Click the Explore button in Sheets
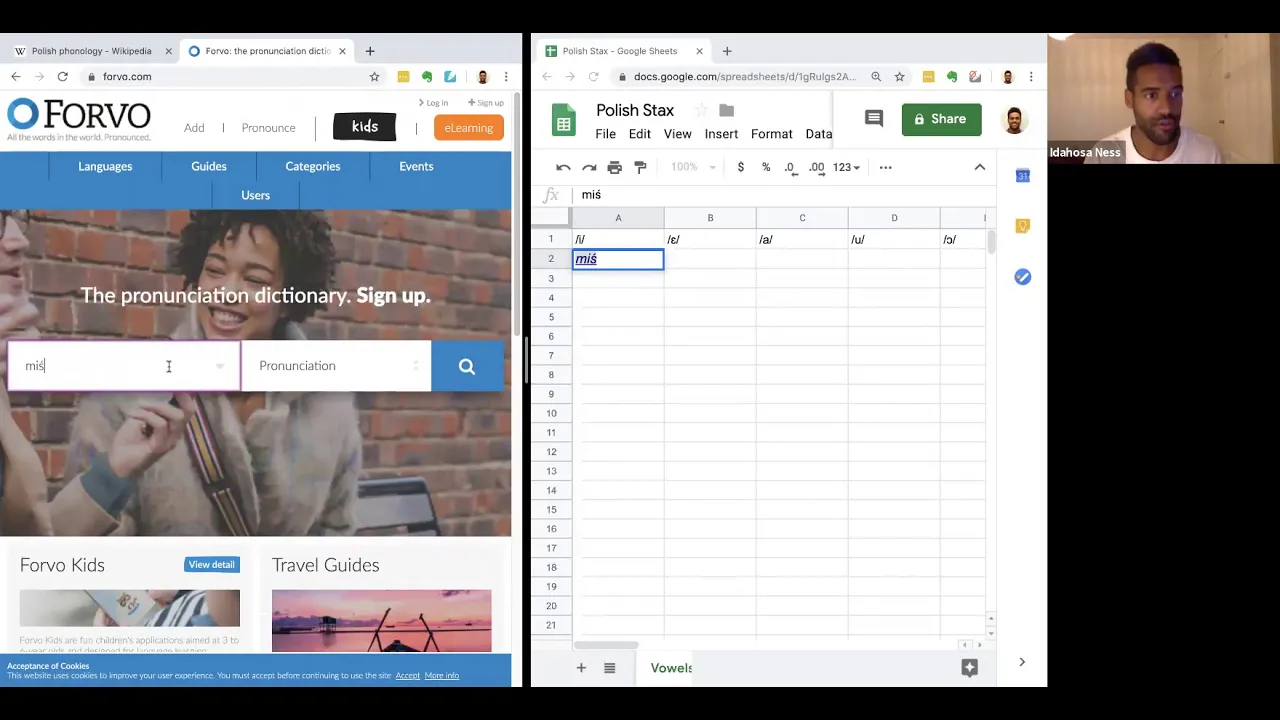Viewport: 1280px width, 720px height. click(969, 668)
